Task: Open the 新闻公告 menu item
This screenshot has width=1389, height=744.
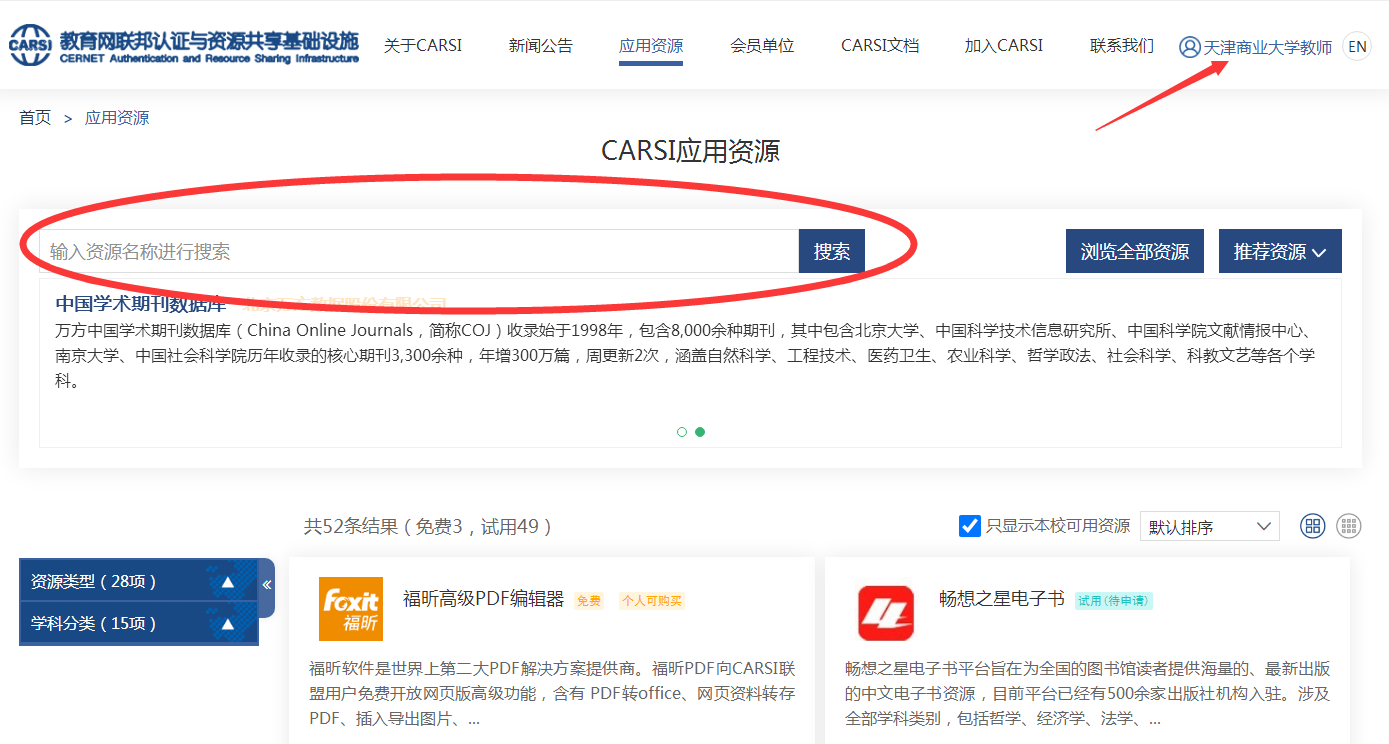Action: click(x=540, y=46)
